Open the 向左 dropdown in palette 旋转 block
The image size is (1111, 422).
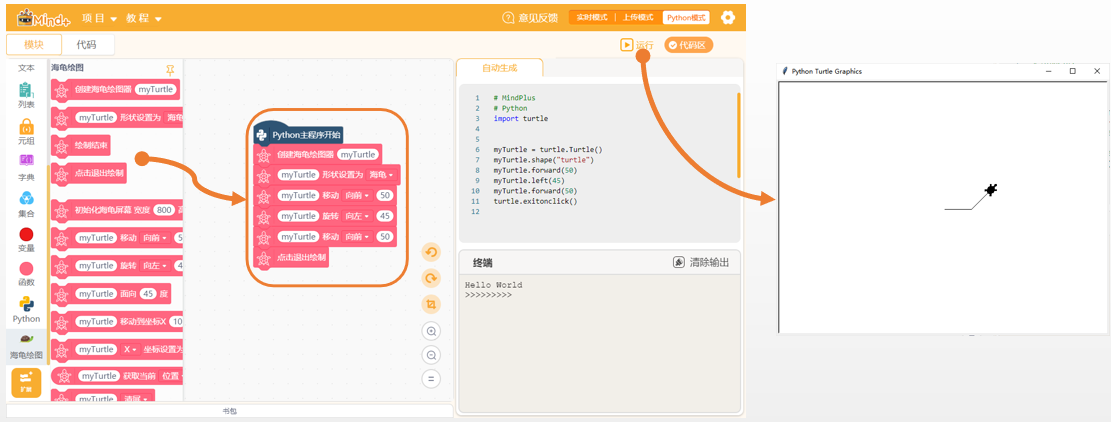[154, 266]
